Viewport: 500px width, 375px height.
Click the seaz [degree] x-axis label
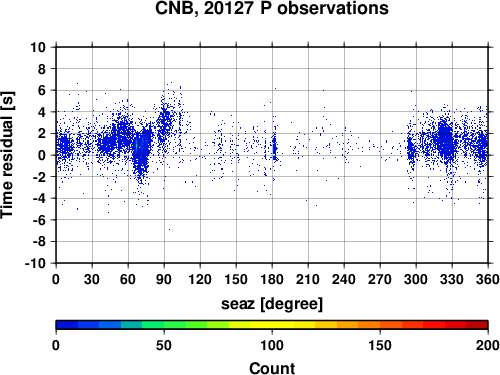tap(272, 304)
